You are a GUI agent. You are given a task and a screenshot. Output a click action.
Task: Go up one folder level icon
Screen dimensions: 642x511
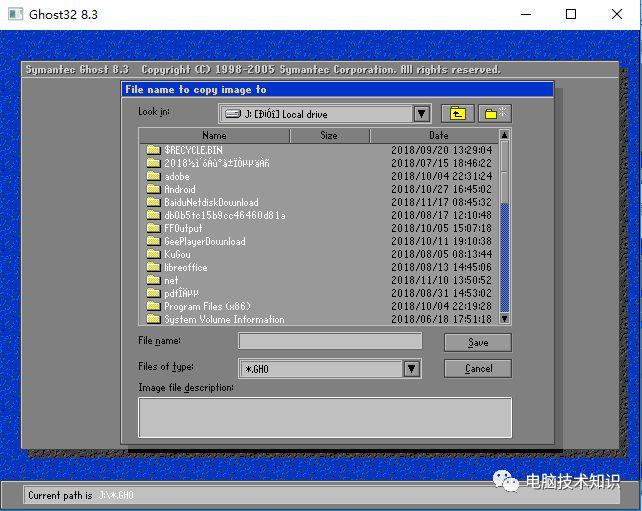[458, 113]
